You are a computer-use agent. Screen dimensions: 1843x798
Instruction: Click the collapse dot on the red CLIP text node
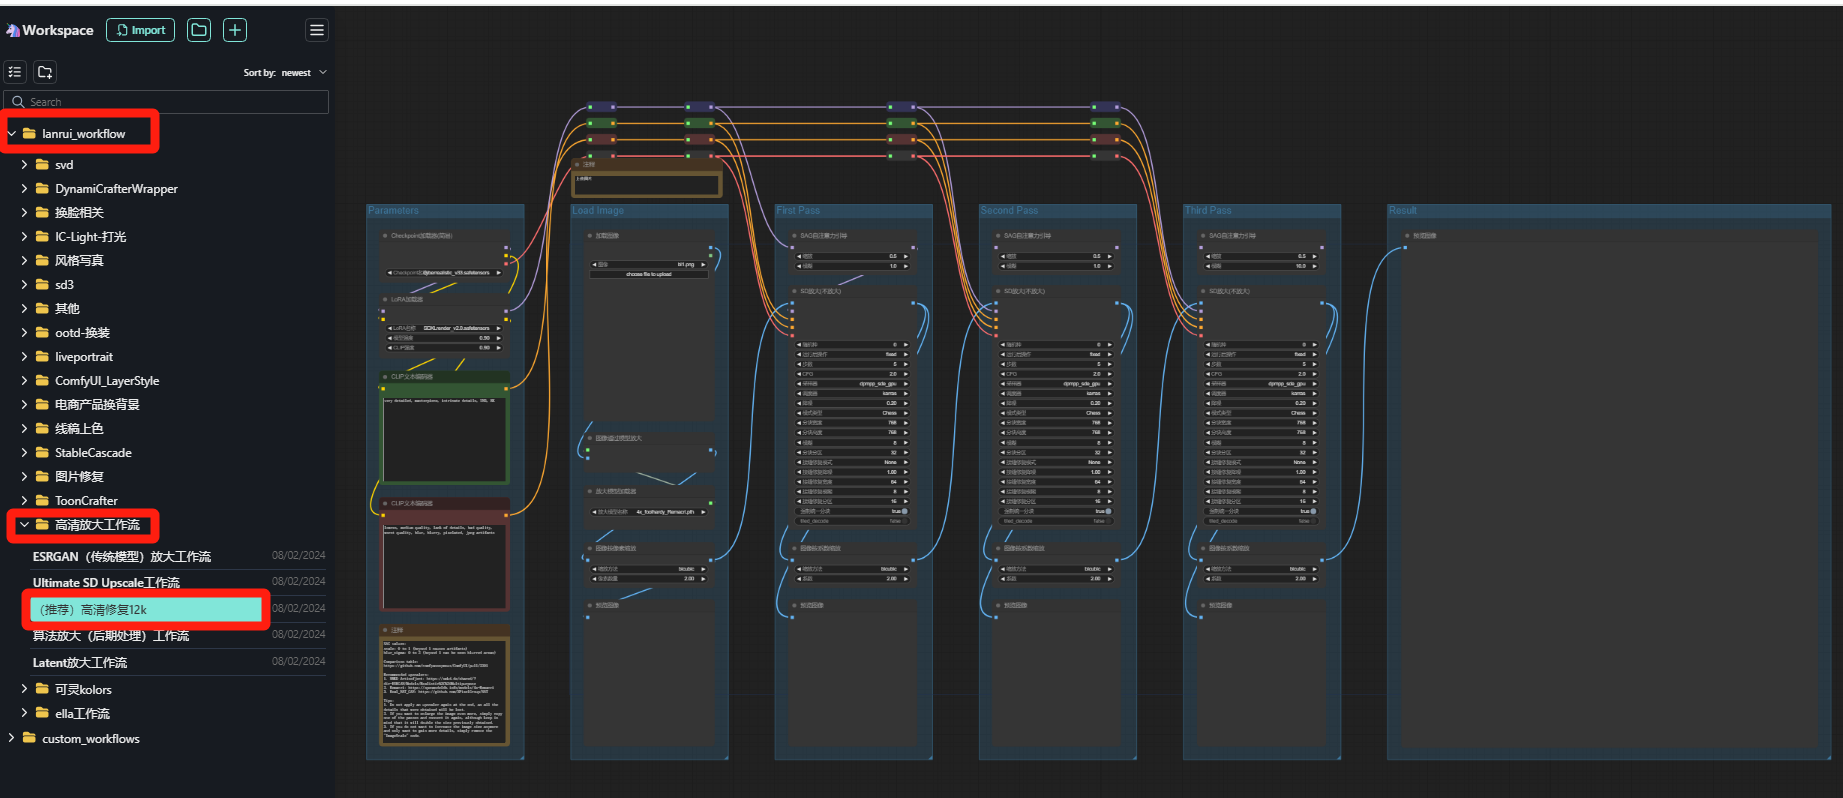[385, 504]
